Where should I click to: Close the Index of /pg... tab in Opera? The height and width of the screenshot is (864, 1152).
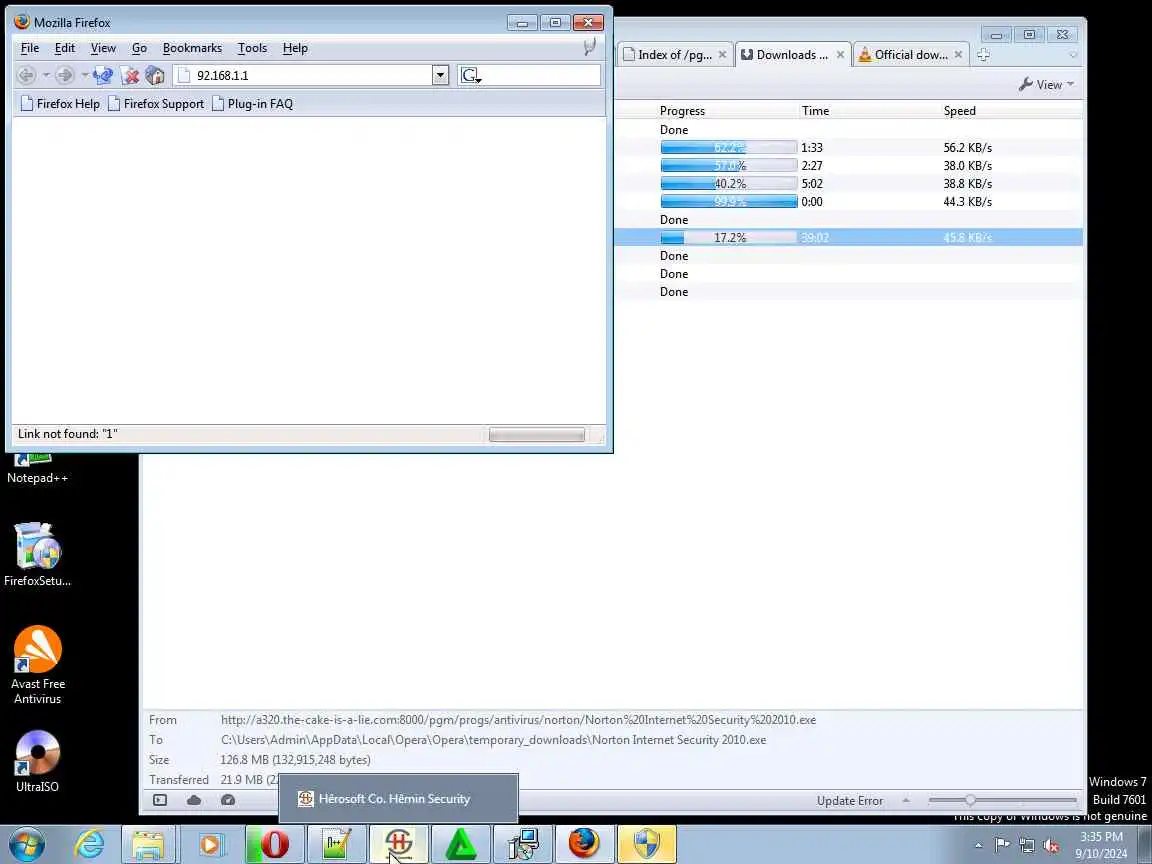(x=722, y=54)
